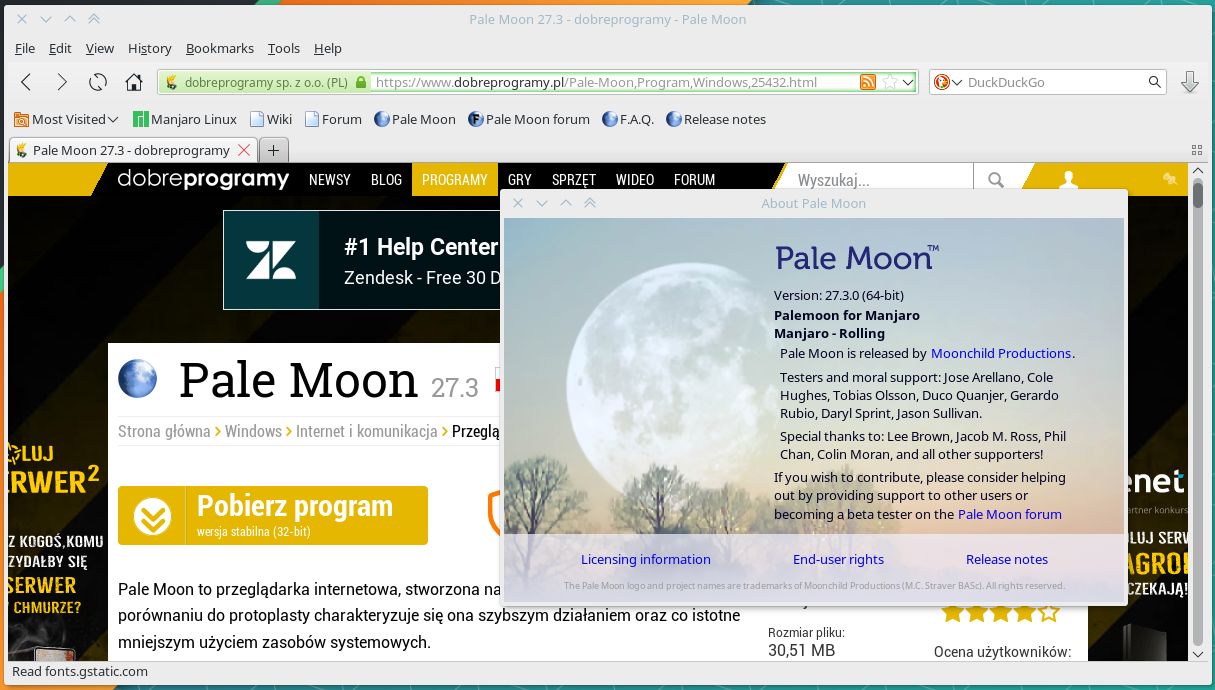Click the Version: 27.3.0 (64-bit) text
The height and width of the screenshot is (690, 1215).
pyautogui.click(x=839, y=295)
